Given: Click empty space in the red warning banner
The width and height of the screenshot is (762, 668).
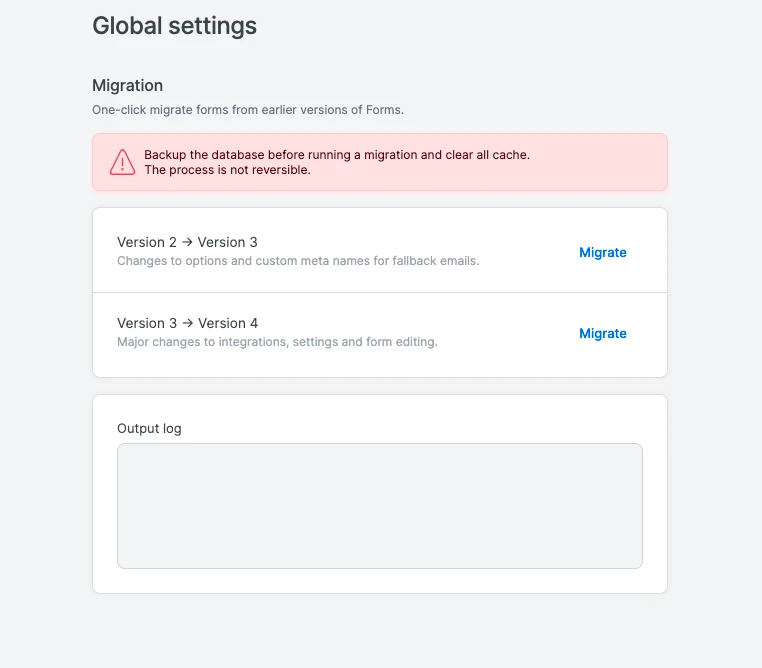Looking at the screenshot, I should point(600,162).
